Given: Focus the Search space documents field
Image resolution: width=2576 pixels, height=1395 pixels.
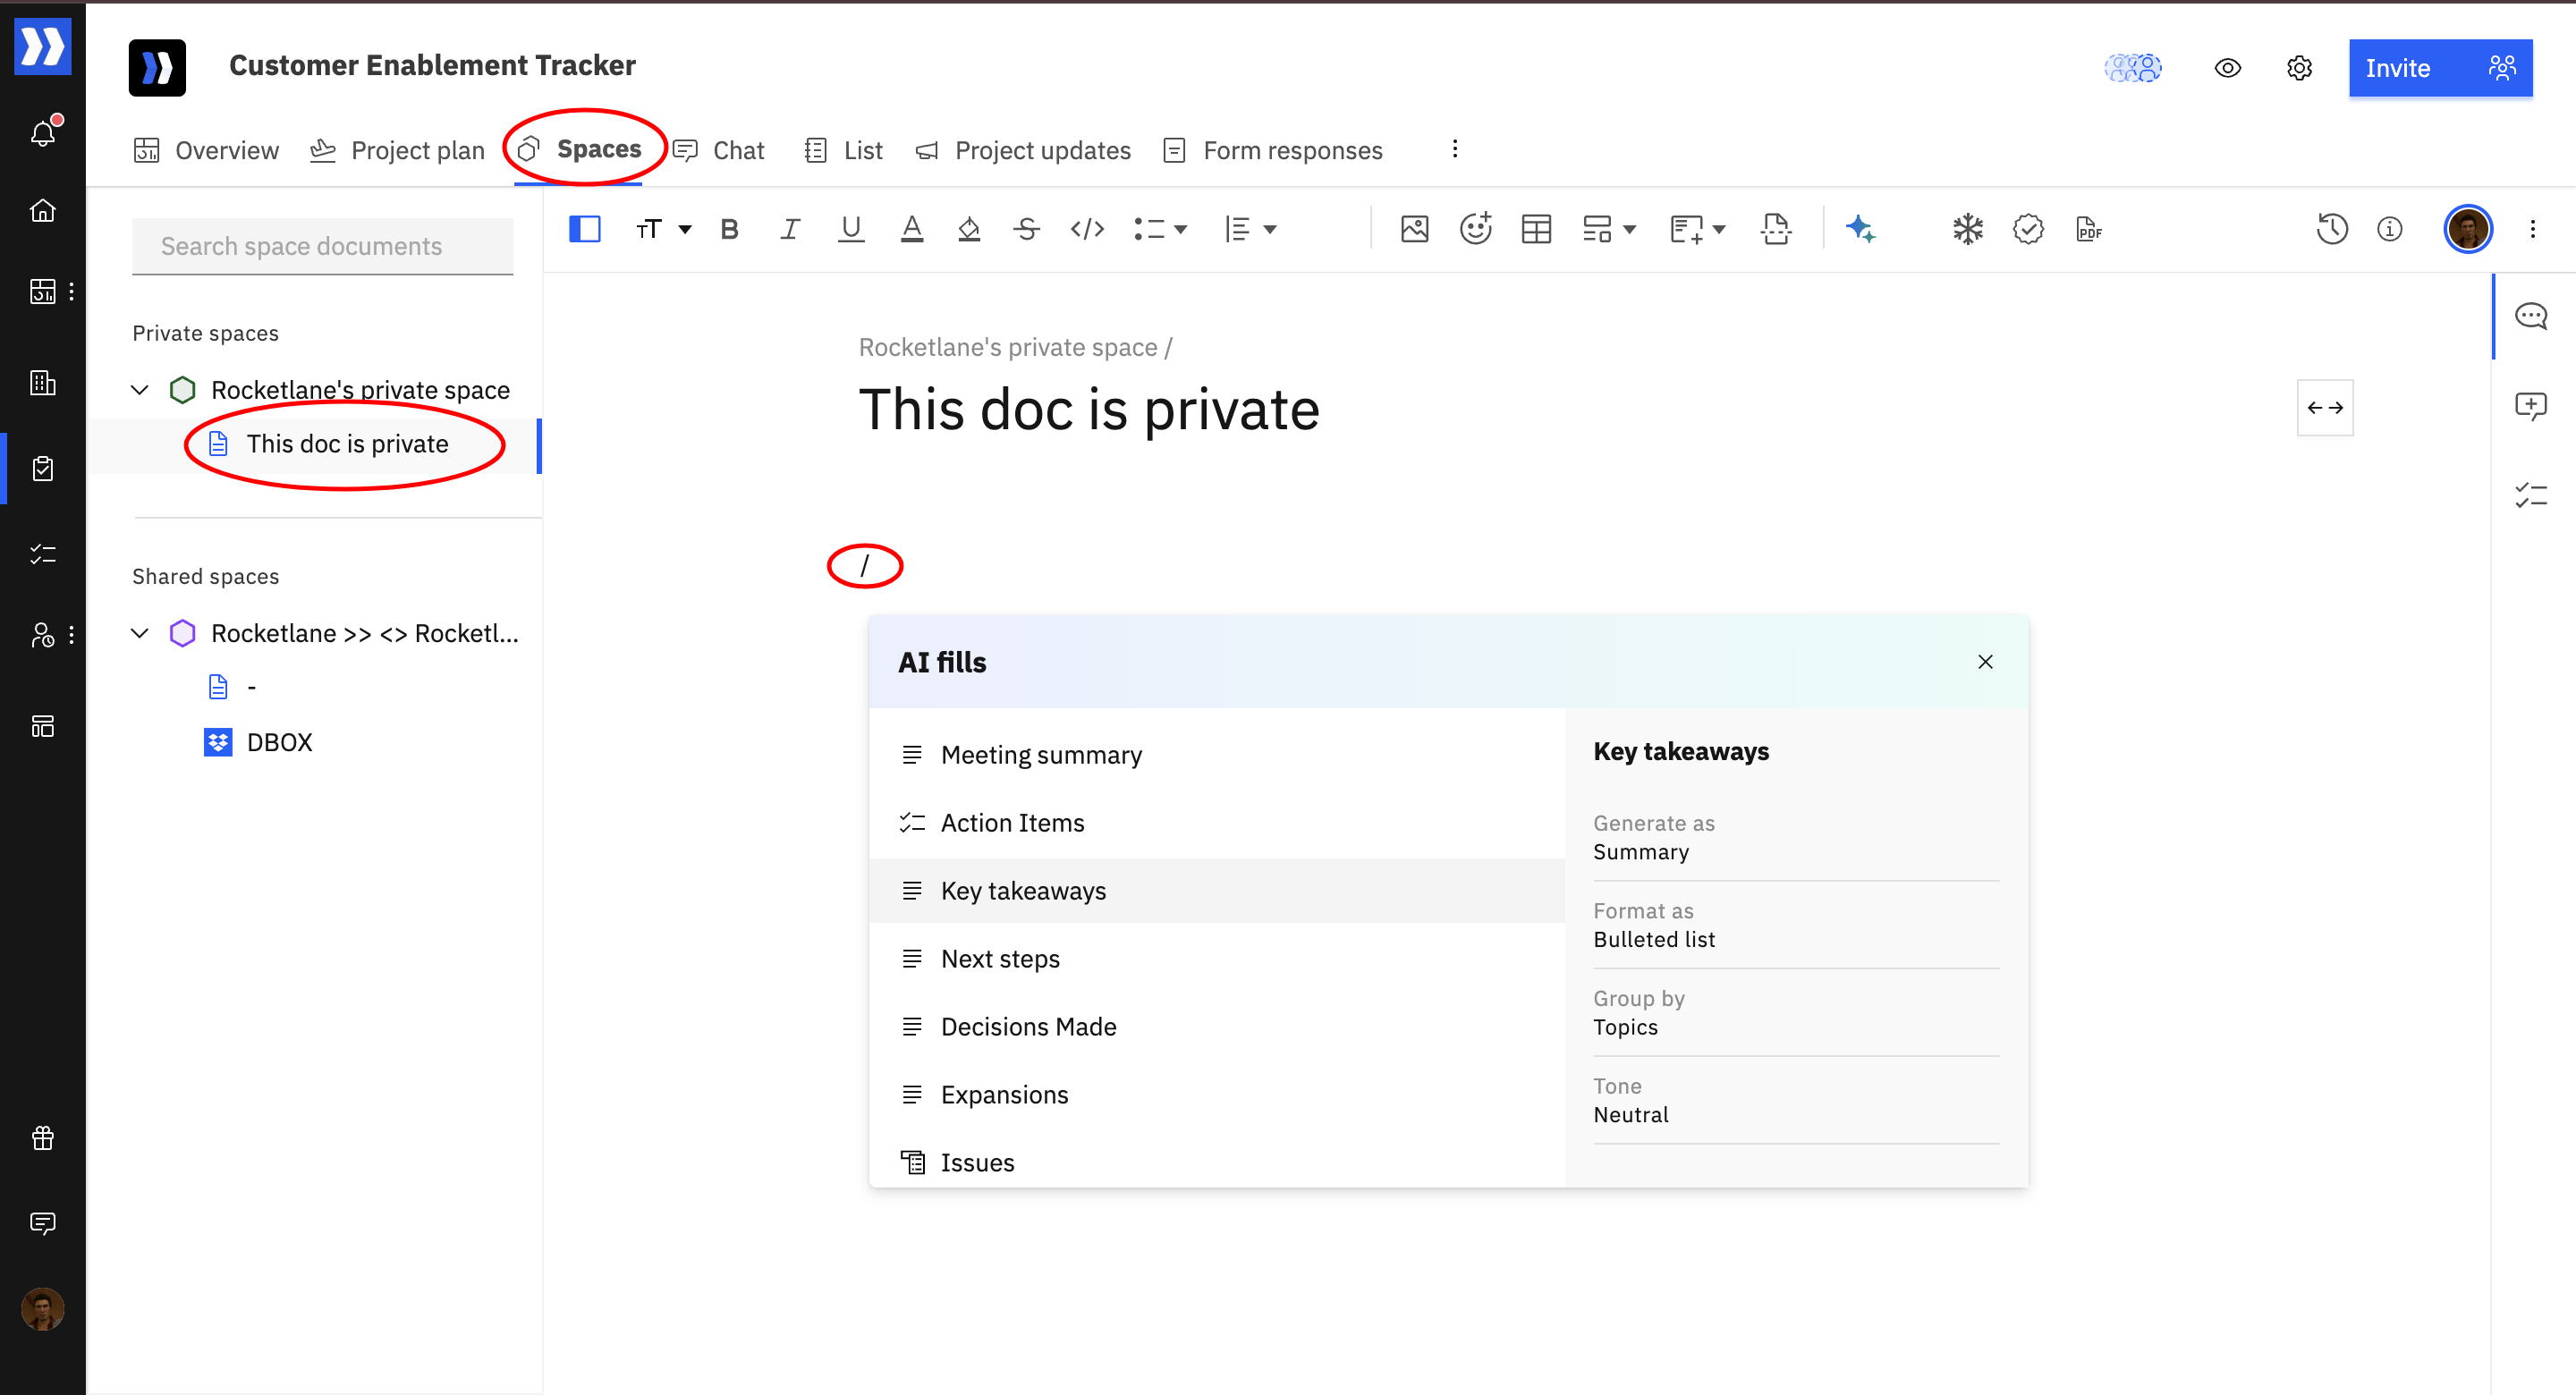Looking at the screenshot, I should (x=322, y=246).
